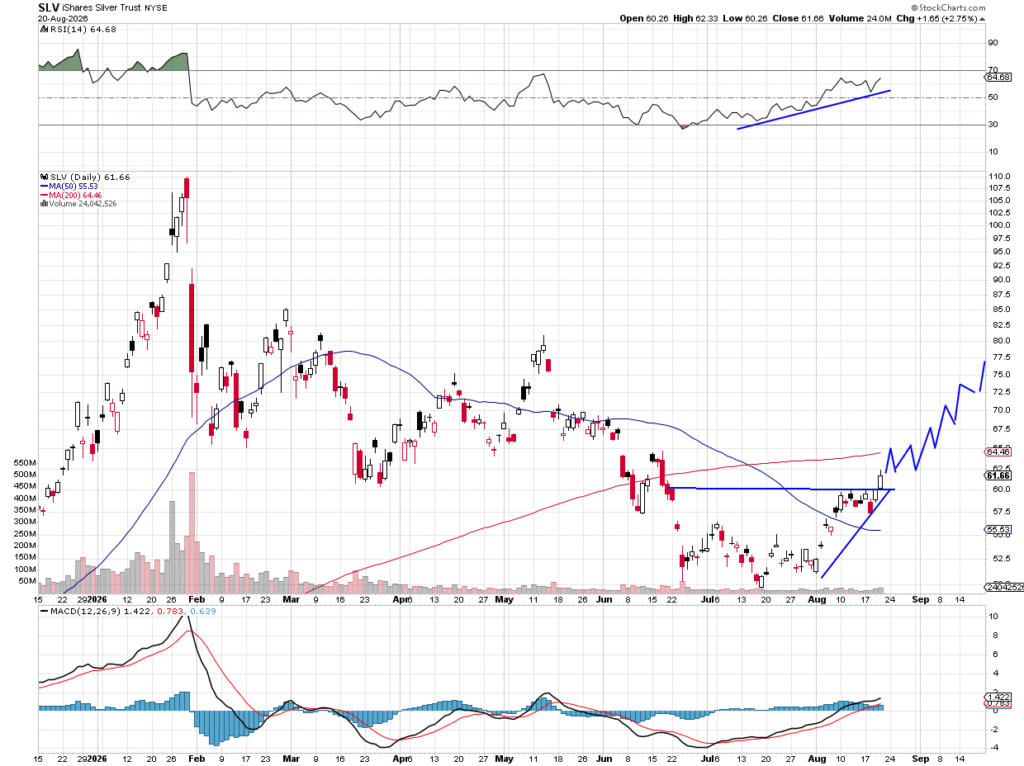Click the 250M volume axis label
1024x766 pixels.
25,534
